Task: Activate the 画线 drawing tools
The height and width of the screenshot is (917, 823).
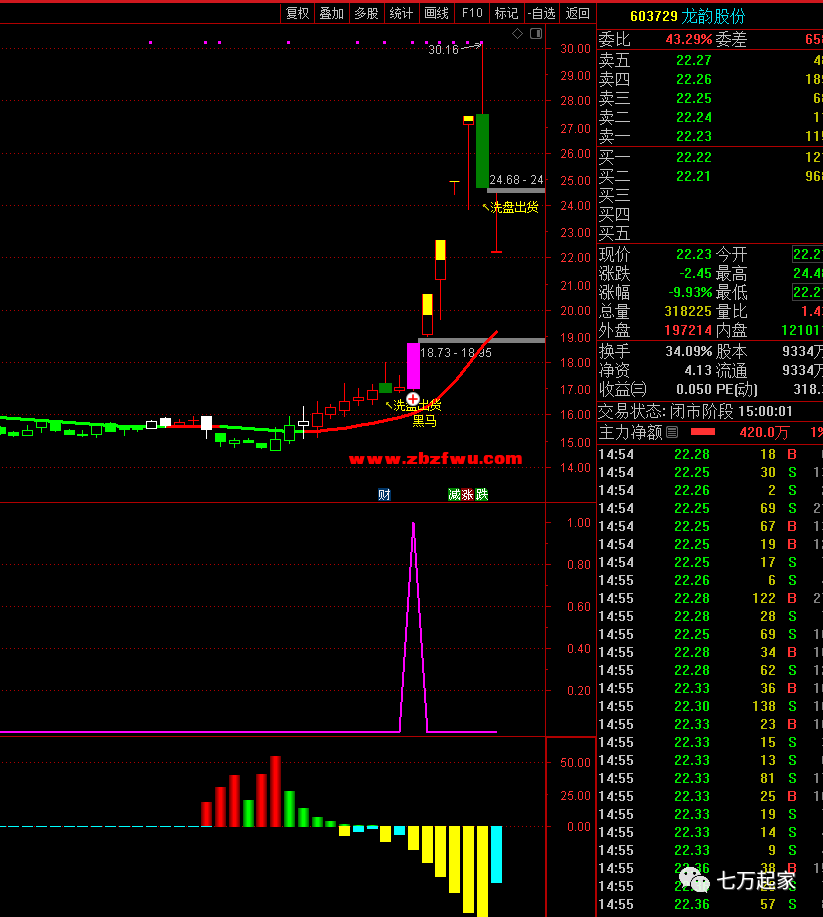Action: point(436,13)
